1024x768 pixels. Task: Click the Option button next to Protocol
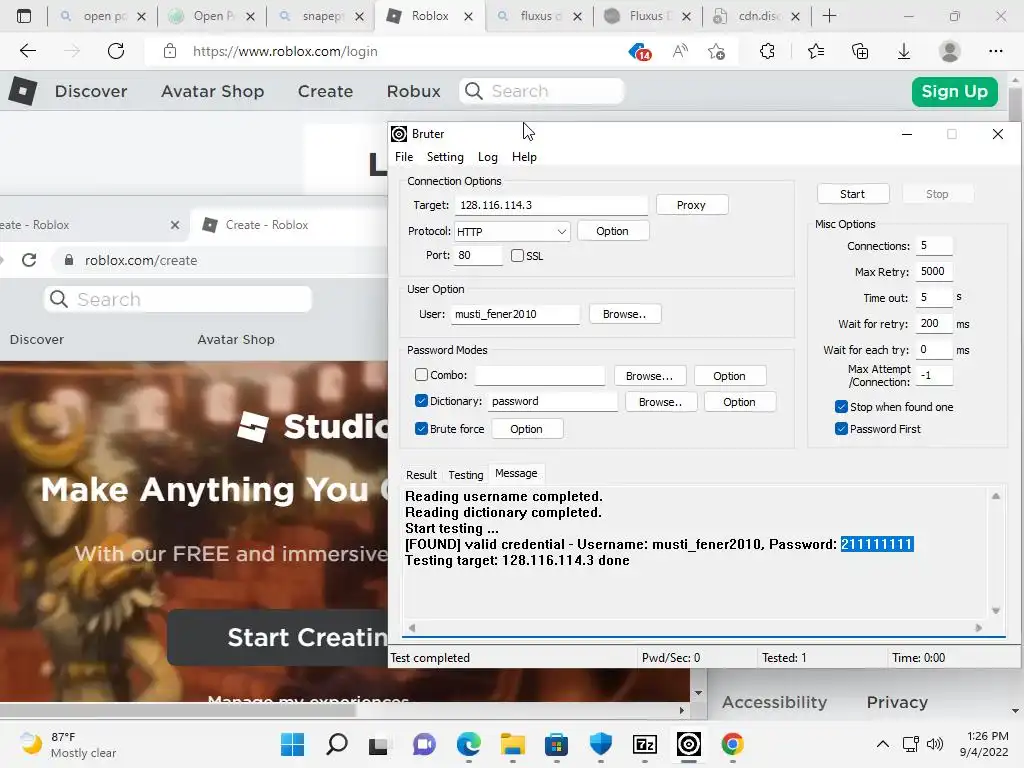[612, 231]
